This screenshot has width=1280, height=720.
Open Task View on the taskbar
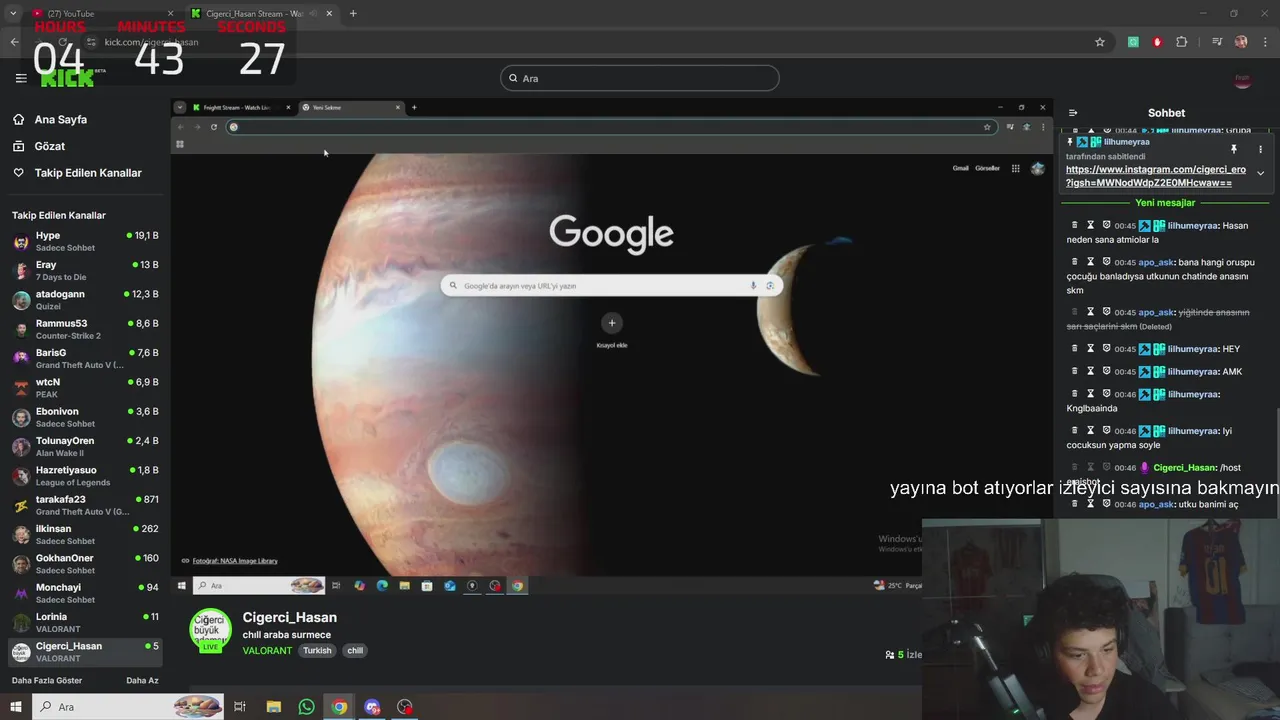click(240, 707)
